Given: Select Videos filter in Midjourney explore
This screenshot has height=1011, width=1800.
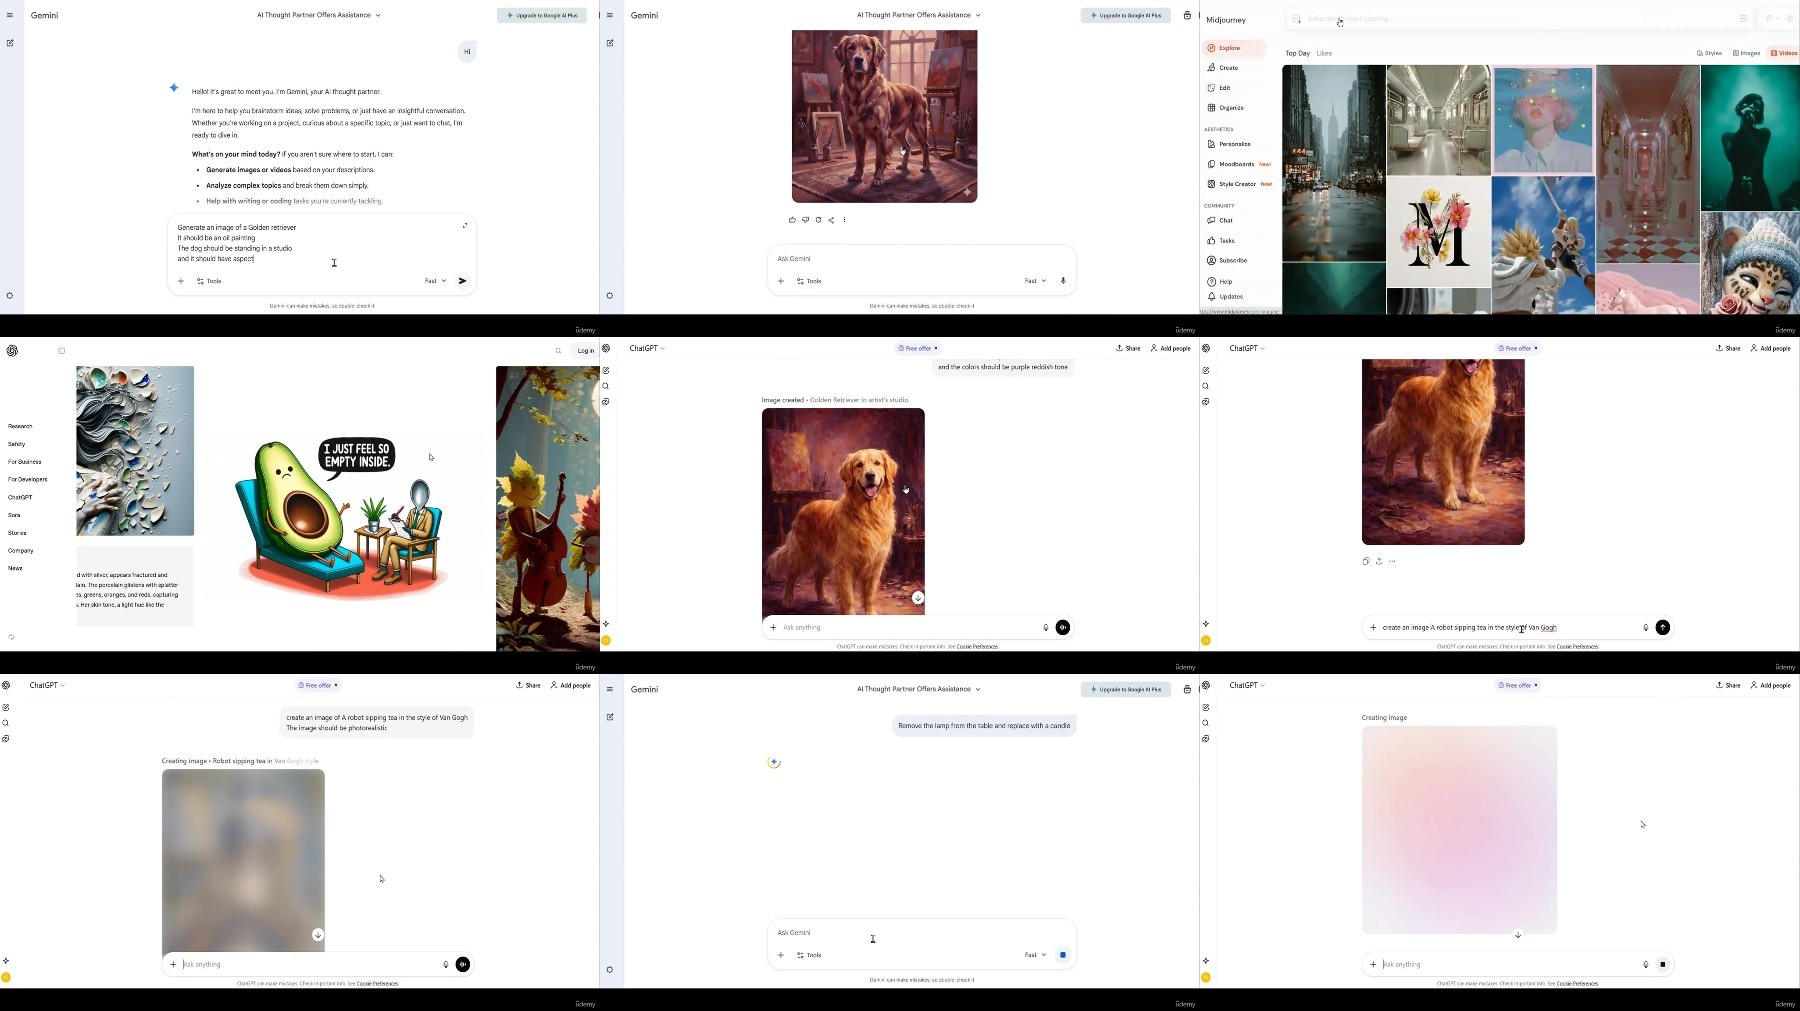Looking at the screenshot, I should click(x=1784, y=53).
